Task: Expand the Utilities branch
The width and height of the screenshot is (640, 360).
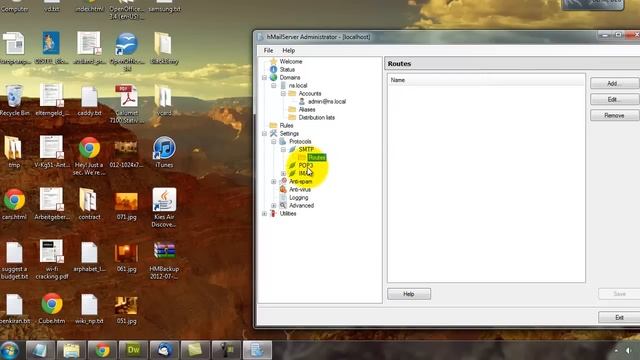Action: (x=264, y=213)
